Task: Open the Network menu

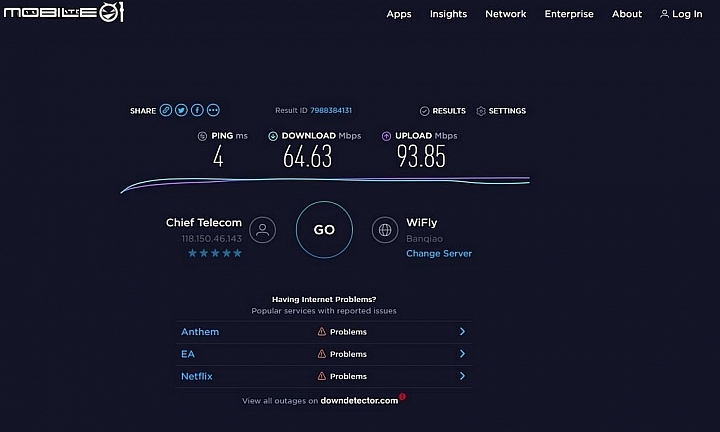Action: point(506,14)
